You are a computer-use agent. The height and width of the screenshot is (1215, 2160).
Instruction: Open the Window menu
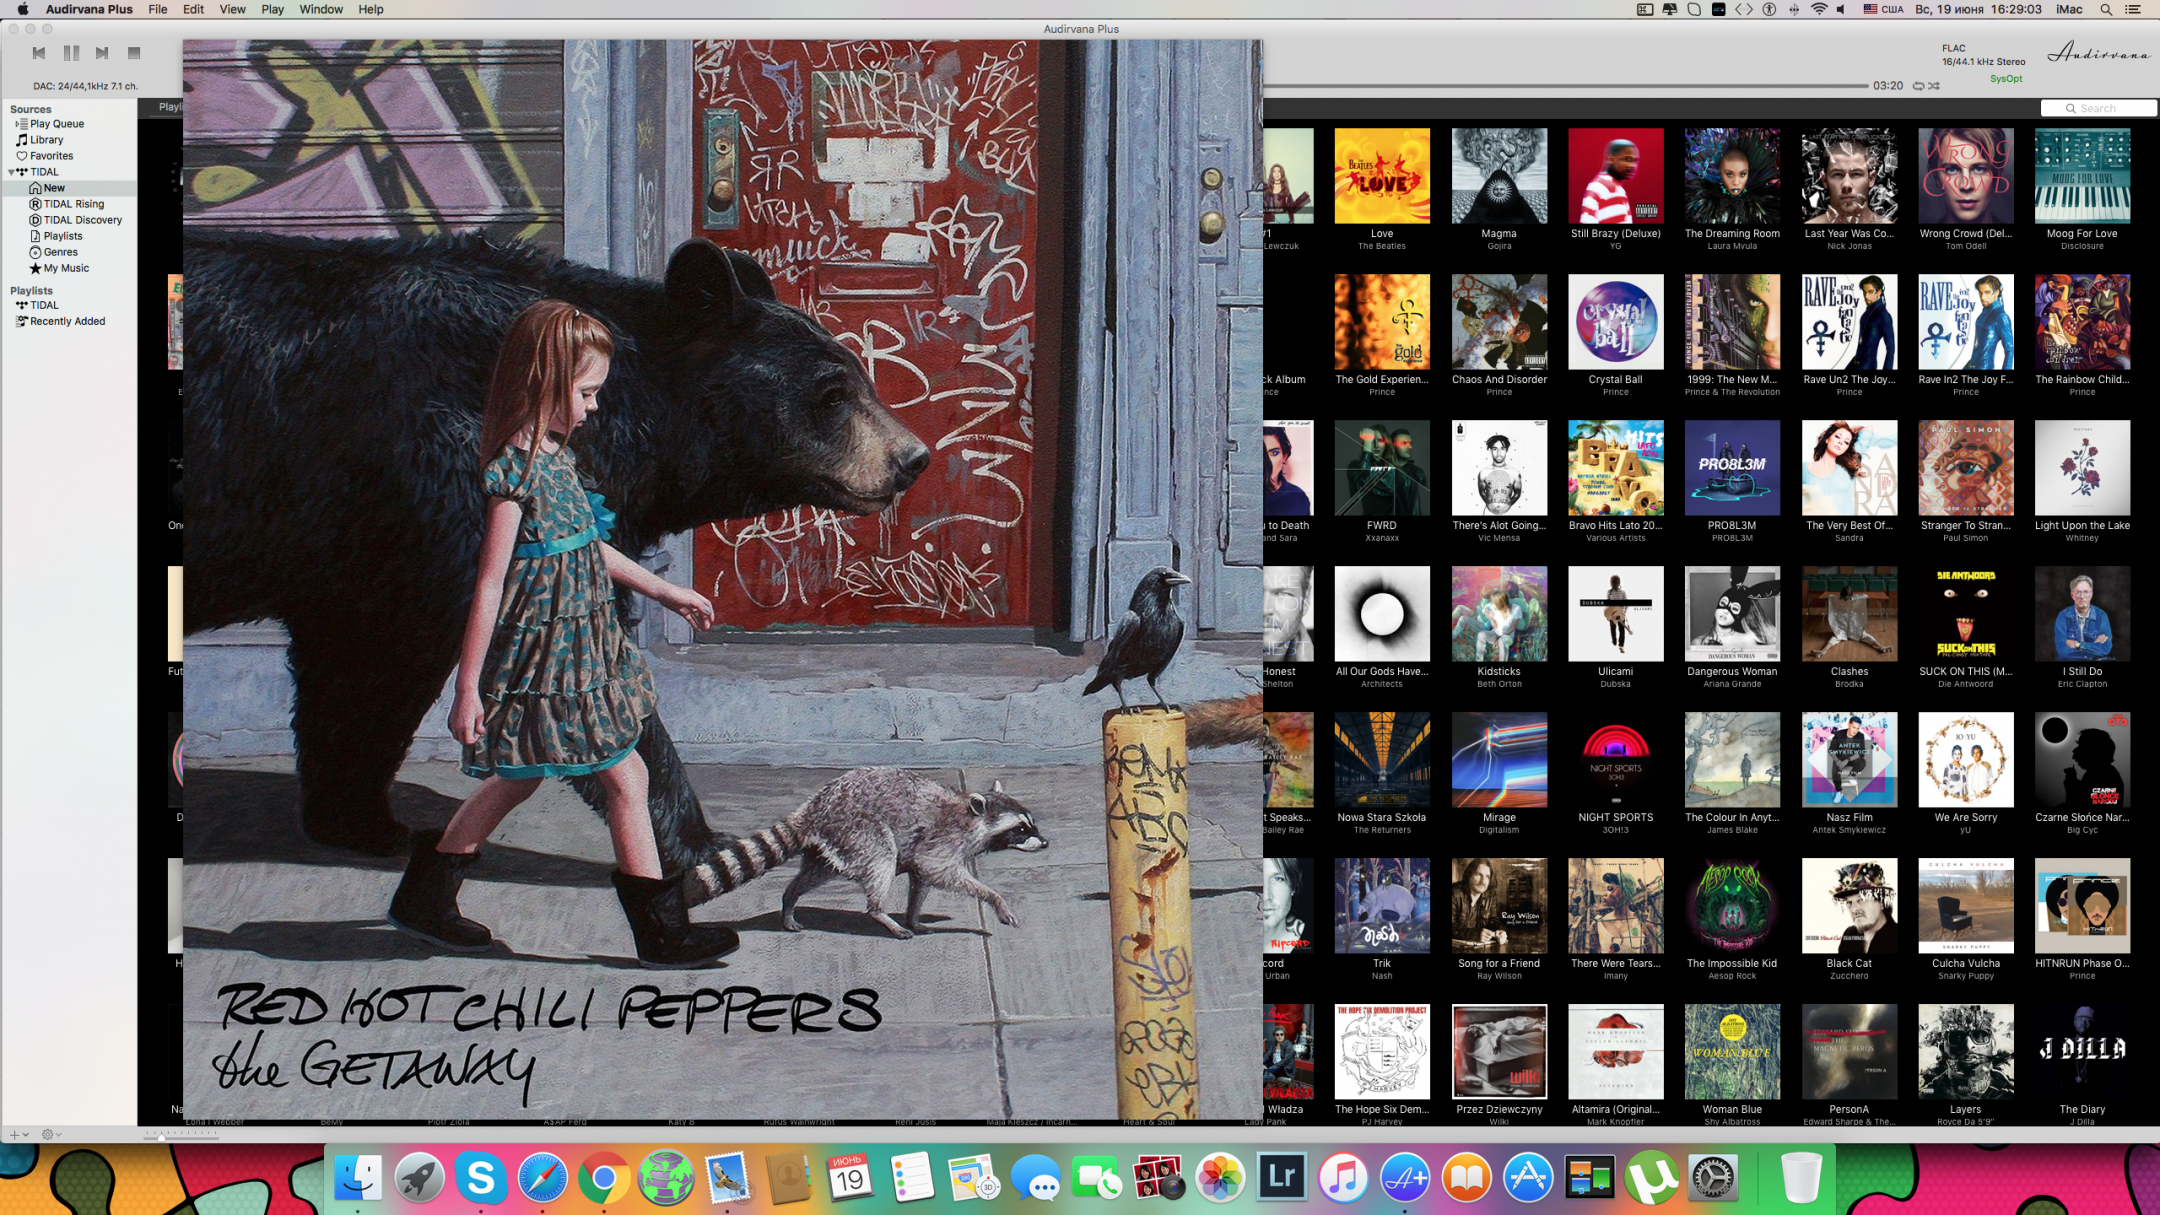coord(321,9)
